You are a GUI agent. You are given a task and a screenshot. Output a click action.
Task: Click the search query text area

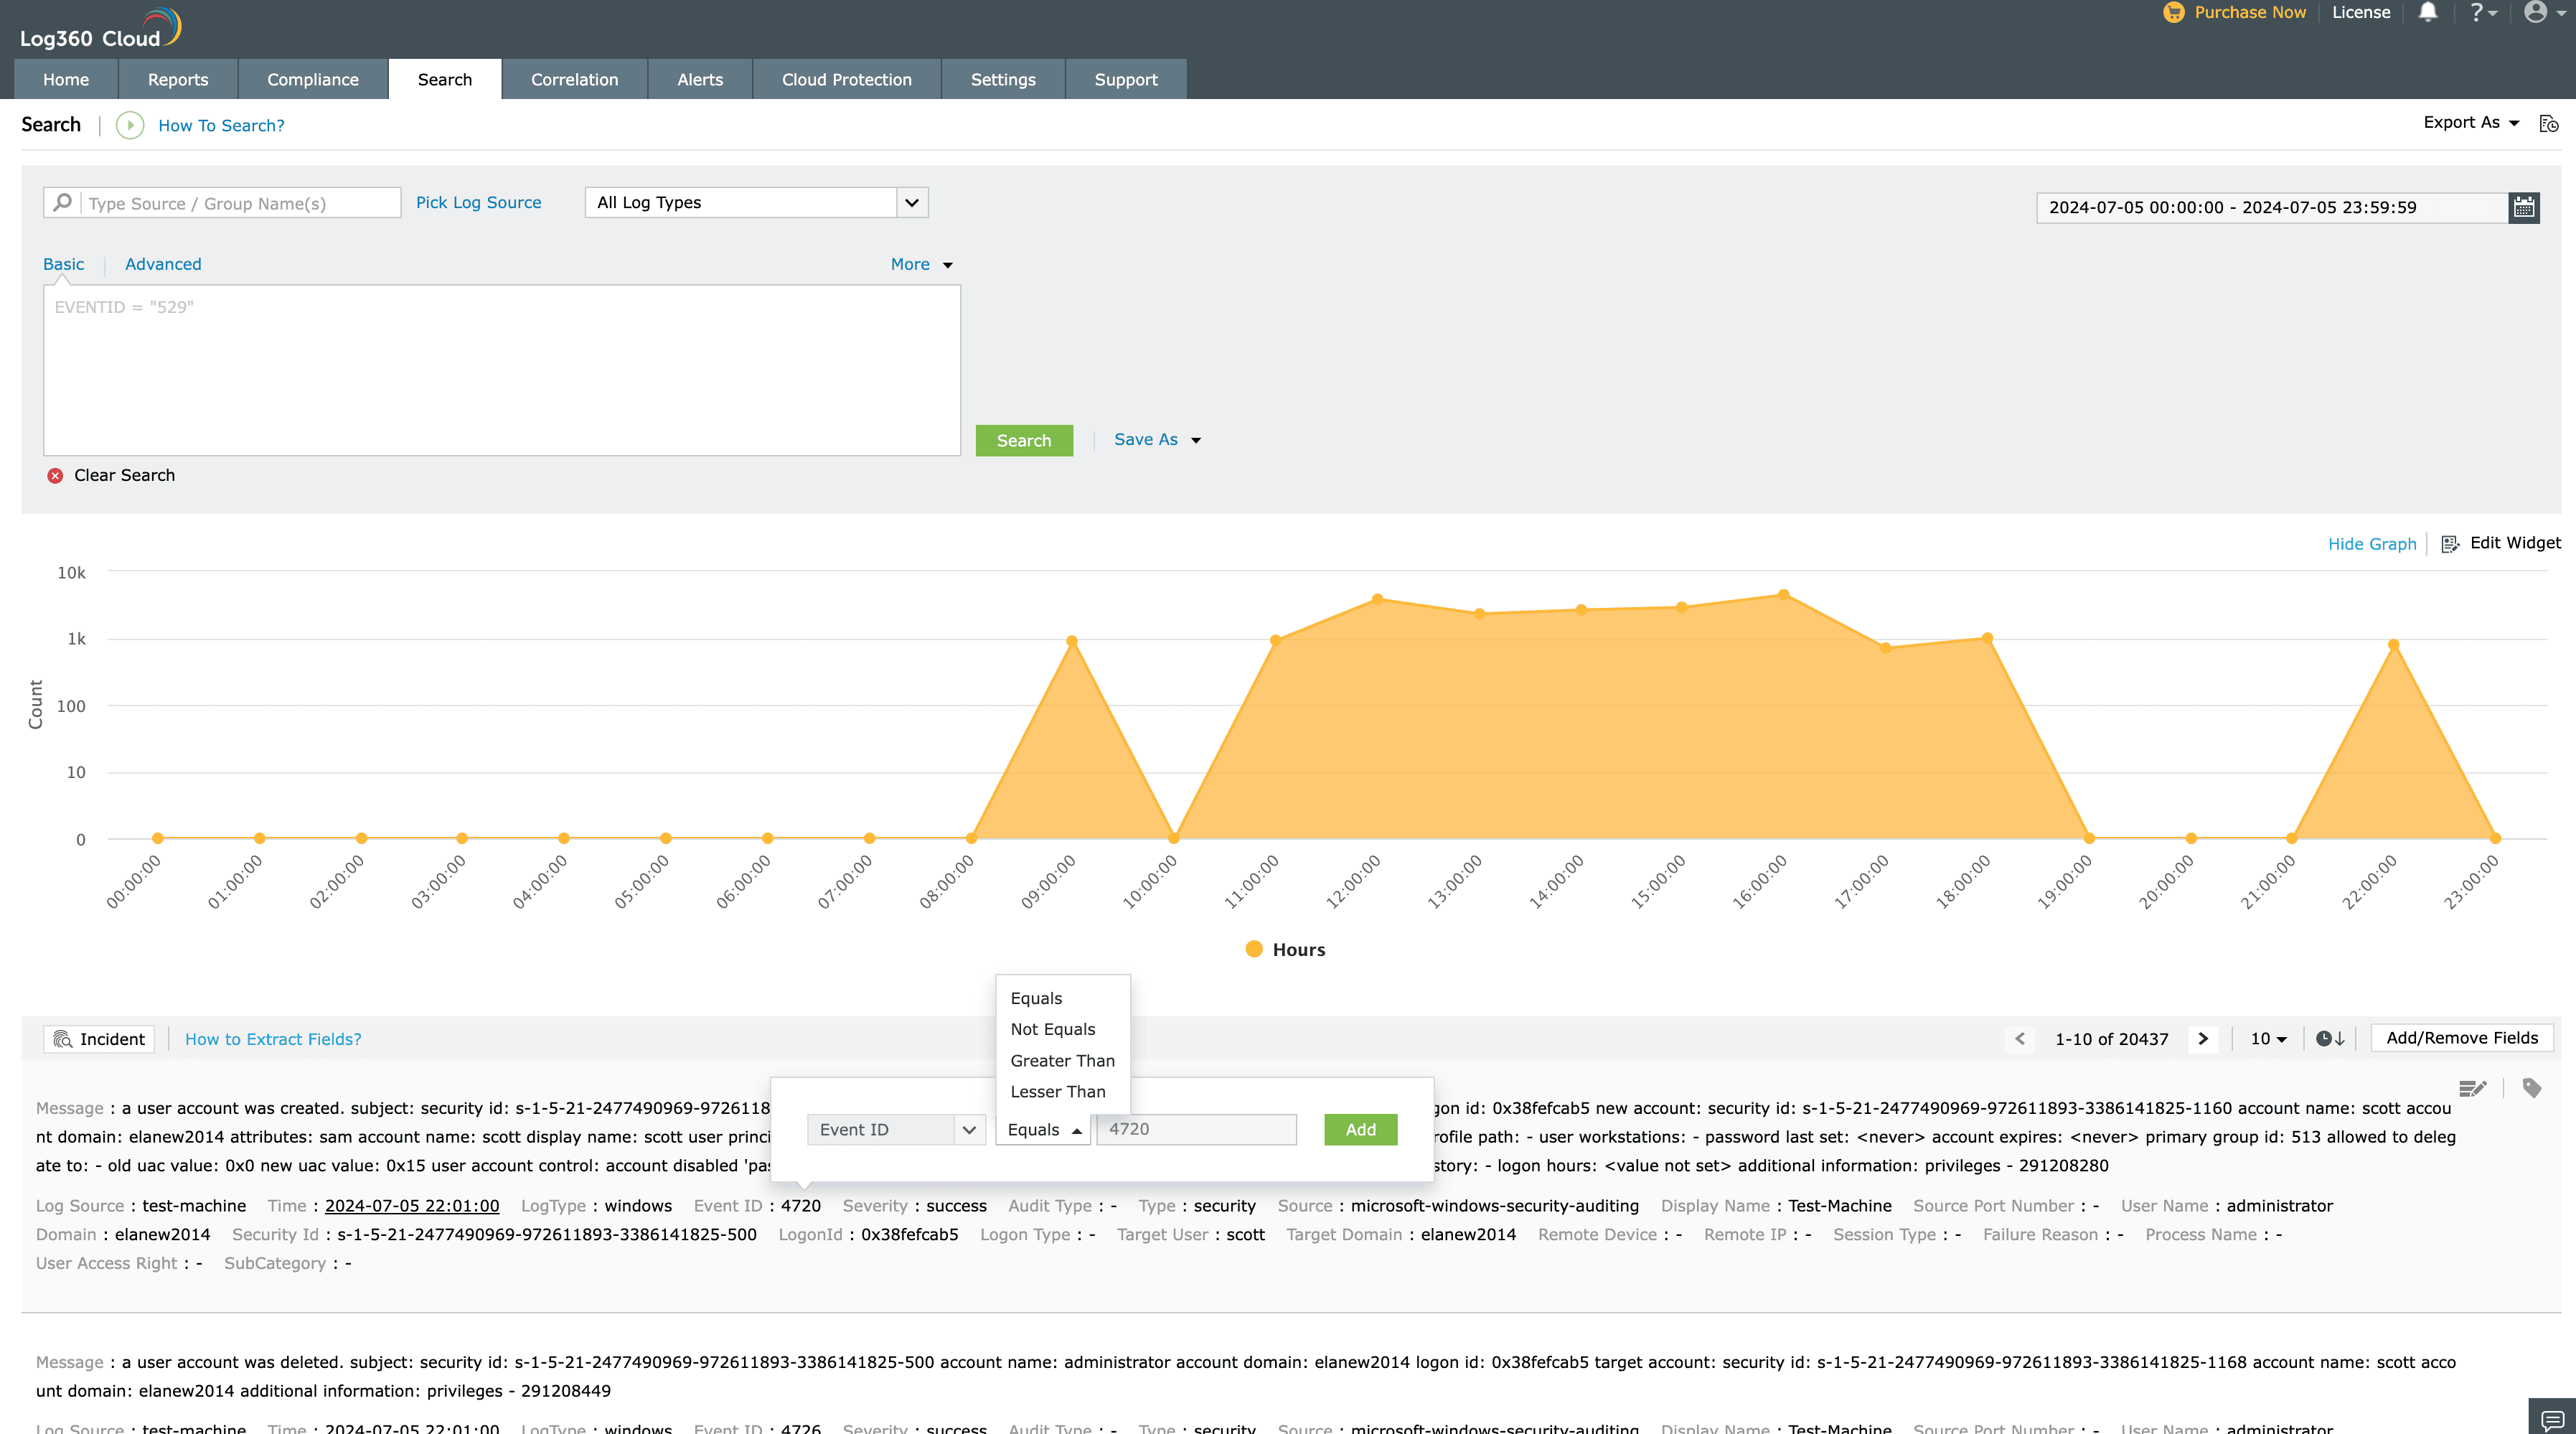pyautogui.click(x=501, y=370)
